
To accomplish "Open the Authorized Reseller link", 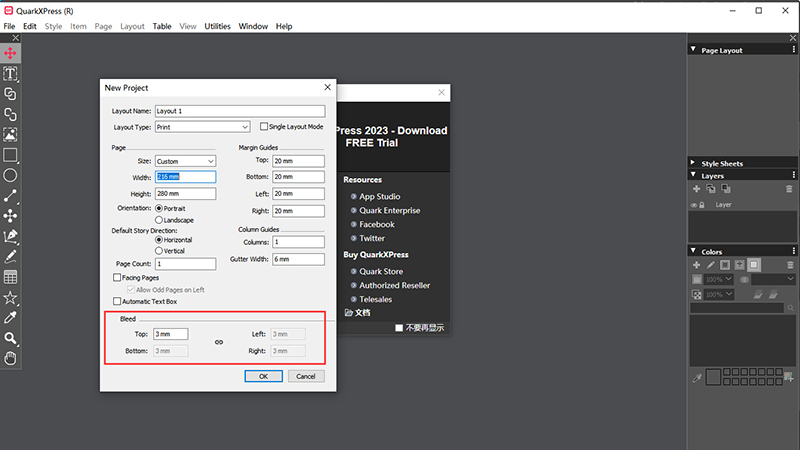I will (394, 285).
